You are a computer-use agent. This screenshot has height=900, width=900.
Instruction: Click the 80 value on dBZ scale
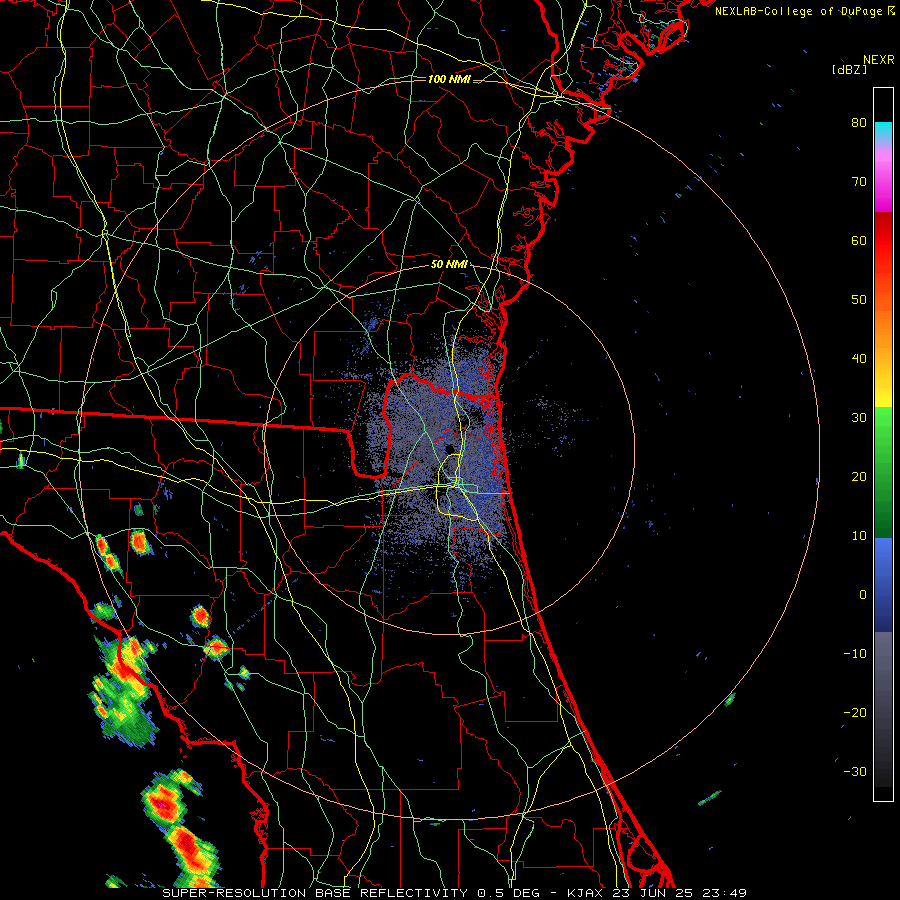tap(859, 123)
